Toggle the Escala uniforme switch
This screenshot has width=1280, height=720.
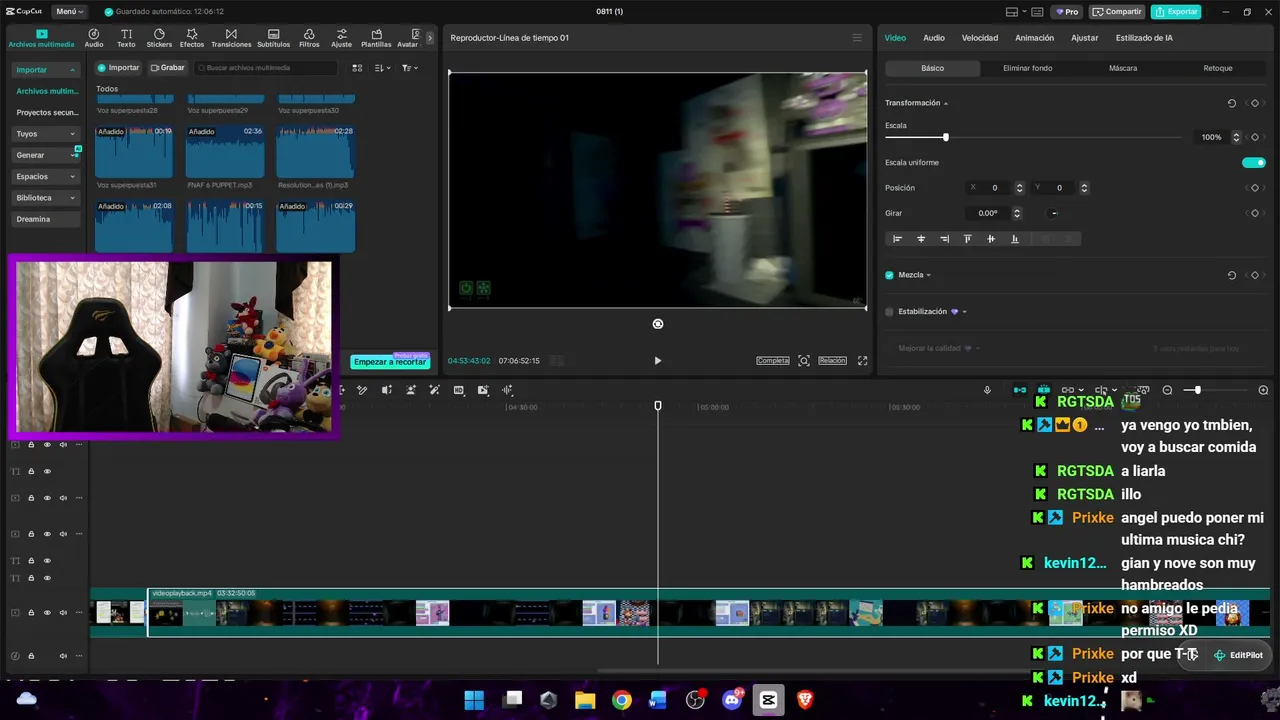(x=1253, y=162)
